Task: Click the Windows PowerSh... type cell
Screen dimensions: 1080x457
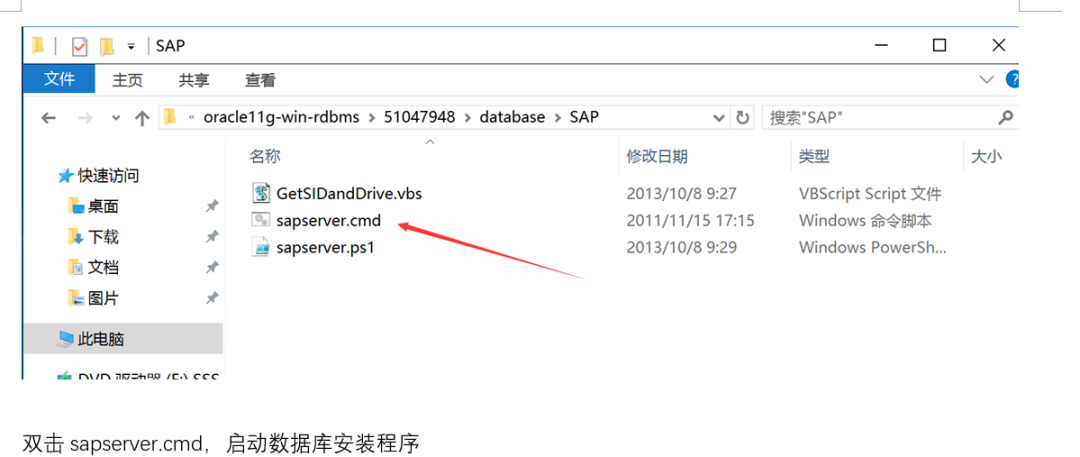Action: (873, 247)
